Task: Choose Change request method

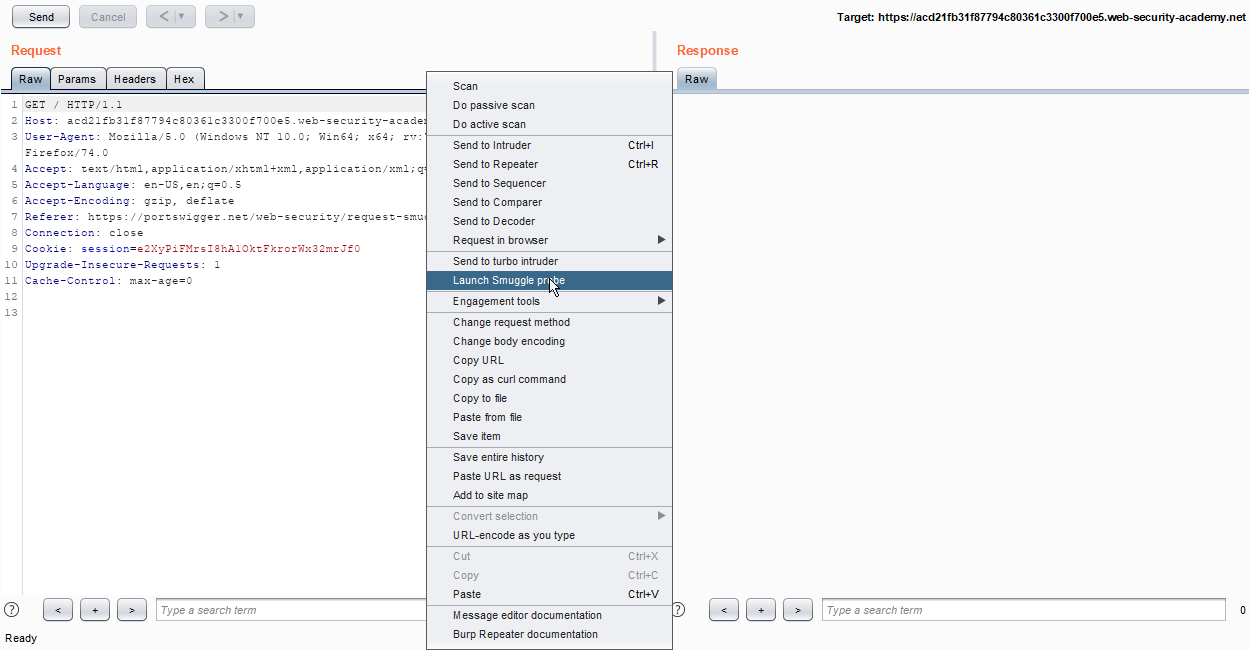Action: pyautogui.click(x=549, y=322)
